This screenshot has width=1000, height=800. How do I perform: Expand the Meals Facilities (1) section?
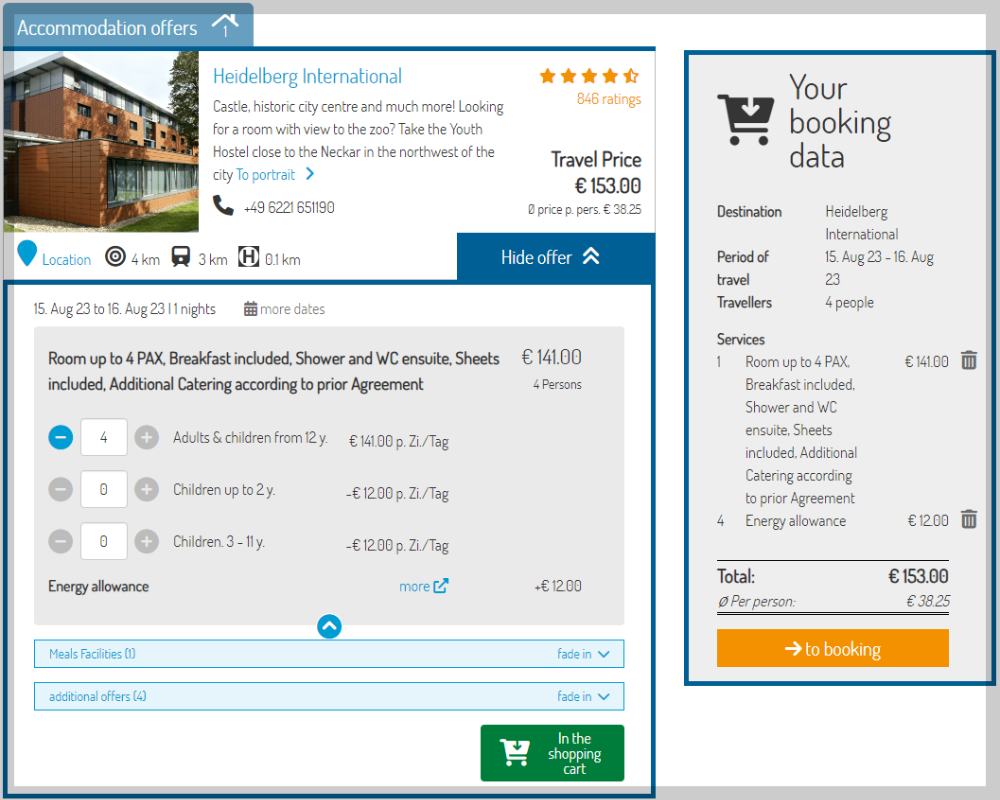(x=329, y=654)
